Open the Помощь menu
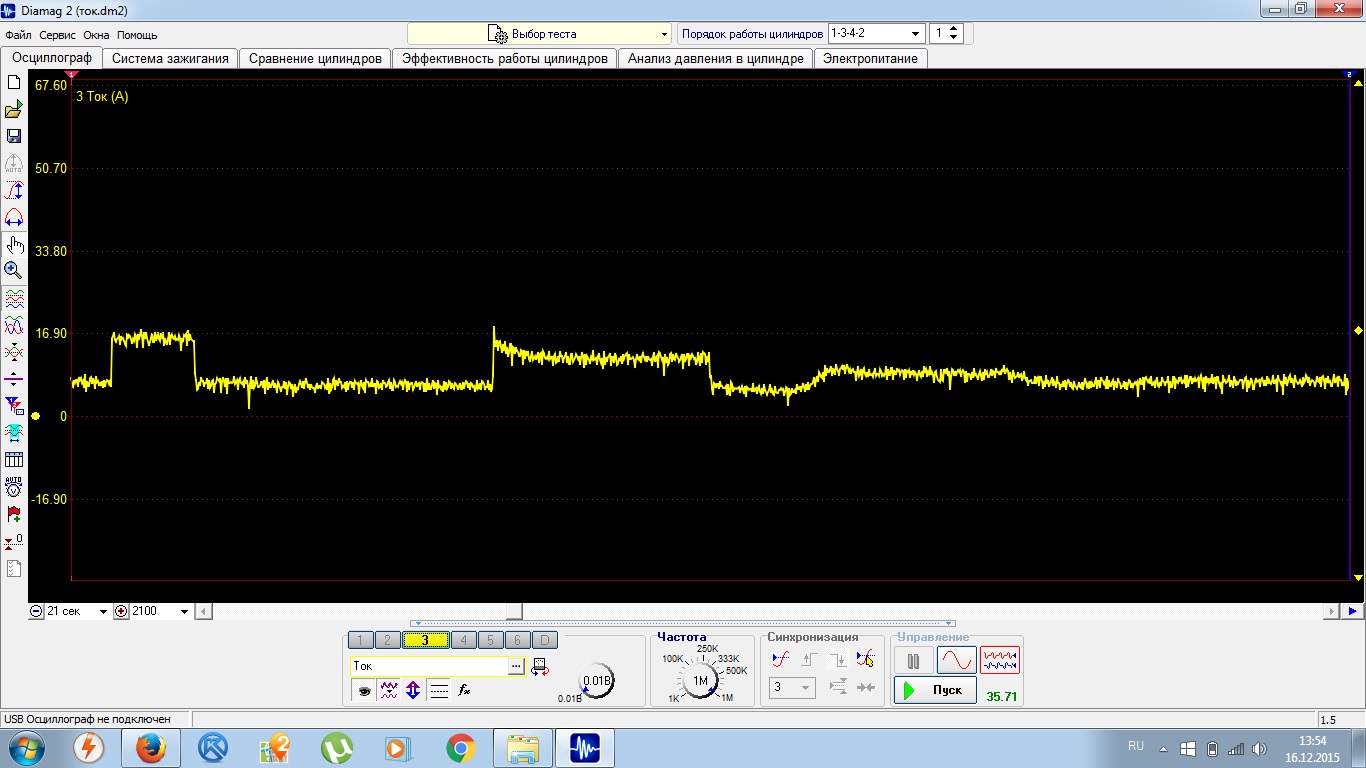This screenshot has height=768, width=1366. 137,35
